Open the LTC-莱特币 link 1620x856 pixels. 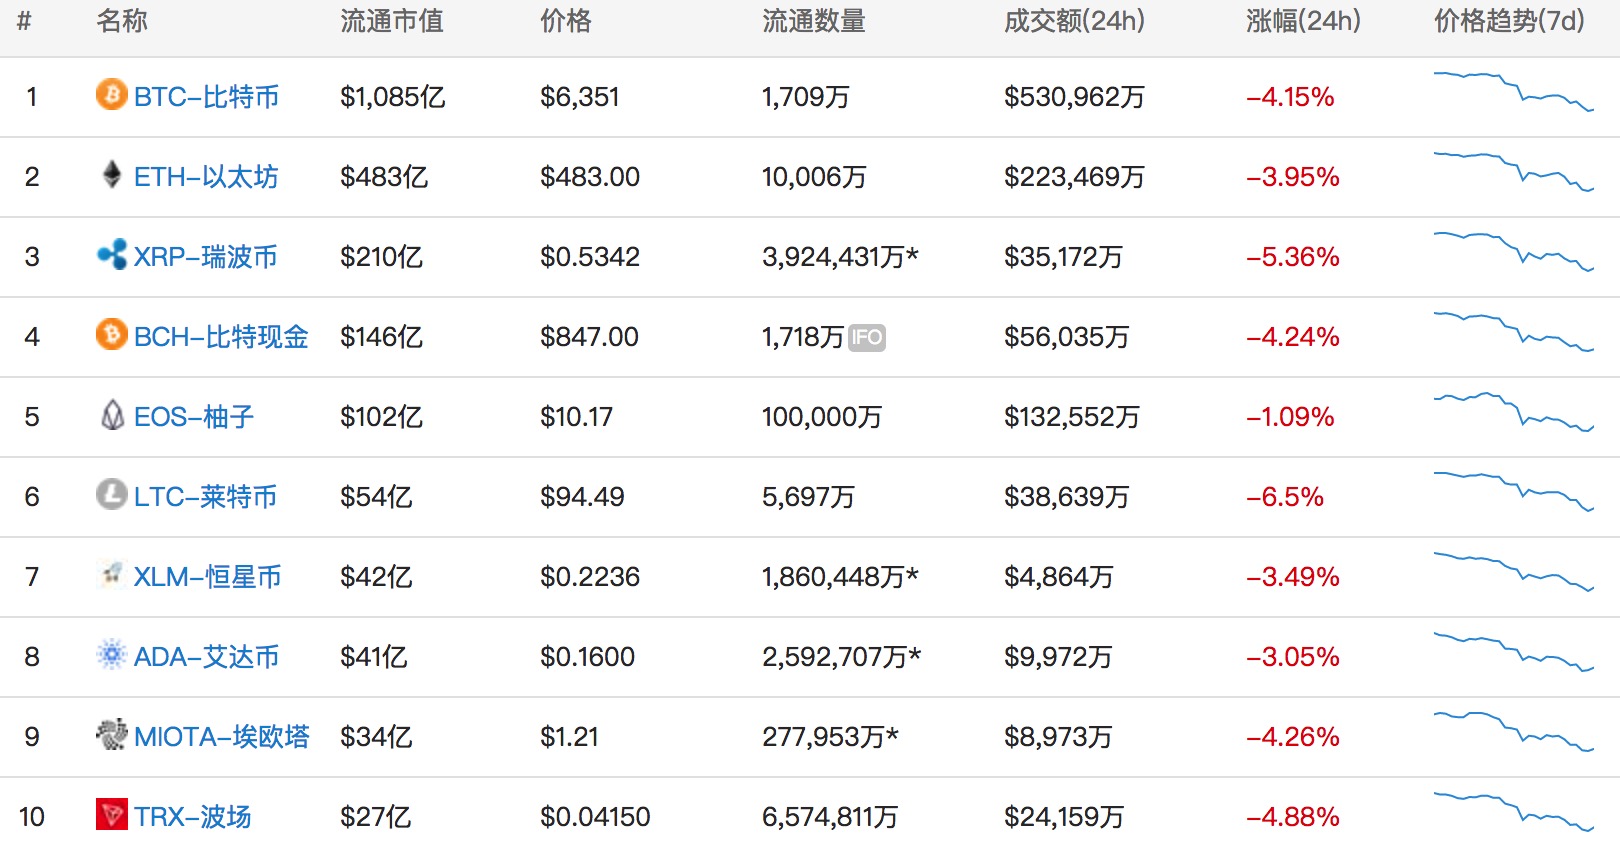point(205,497)
